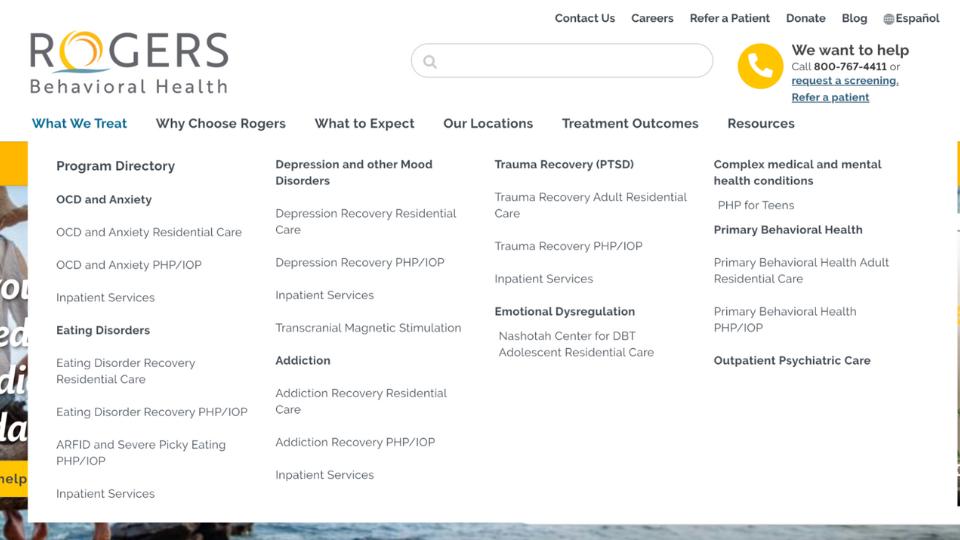Viewport: 960px width, 540px height.
Task: Open the Contact Us link
Action: pos(585,18)
